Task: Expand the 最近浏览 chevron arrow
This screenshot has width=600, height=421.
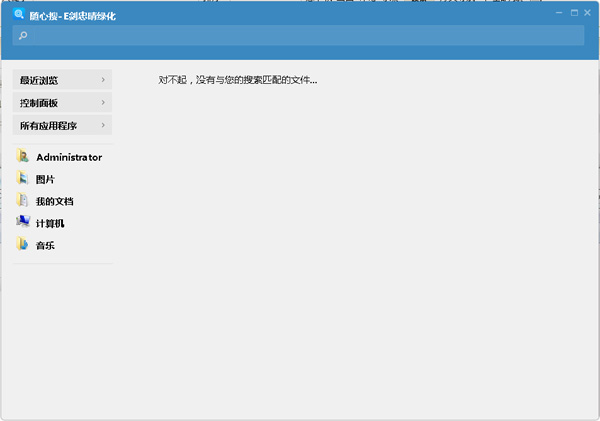Action: click(x=103, y=80)
